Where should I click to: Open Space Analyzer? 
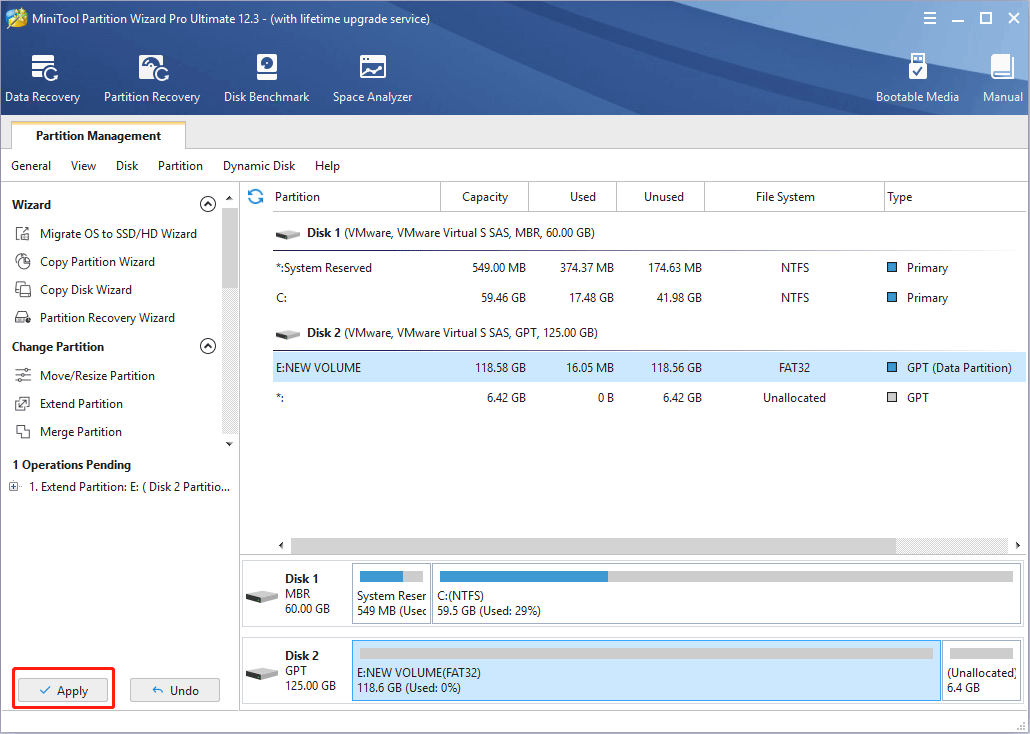tap(372, 78)
